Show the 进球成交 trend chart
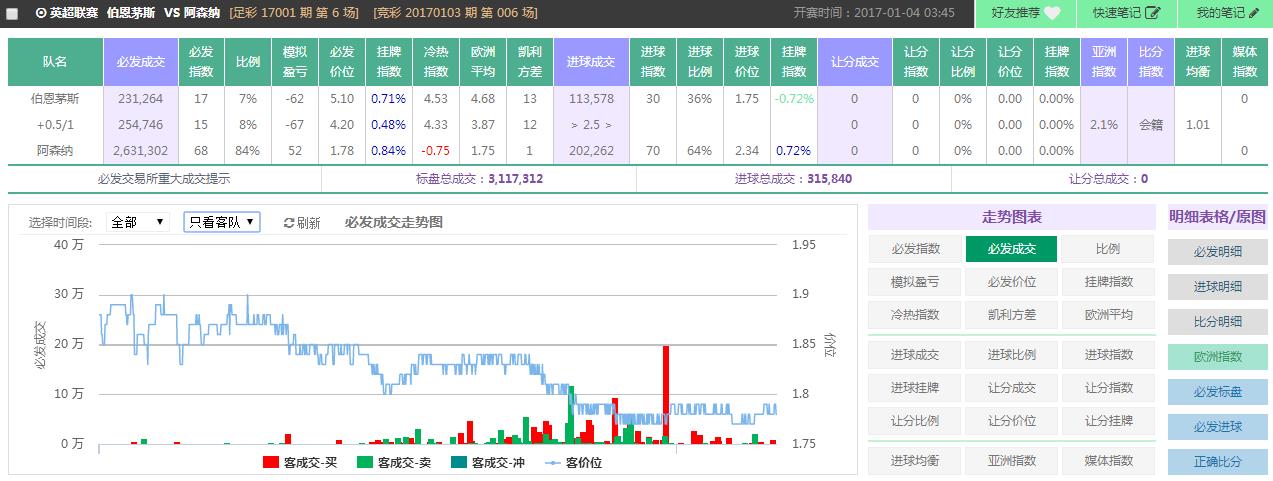Viewport: 1273px width, 481px height. click(915, 354)
